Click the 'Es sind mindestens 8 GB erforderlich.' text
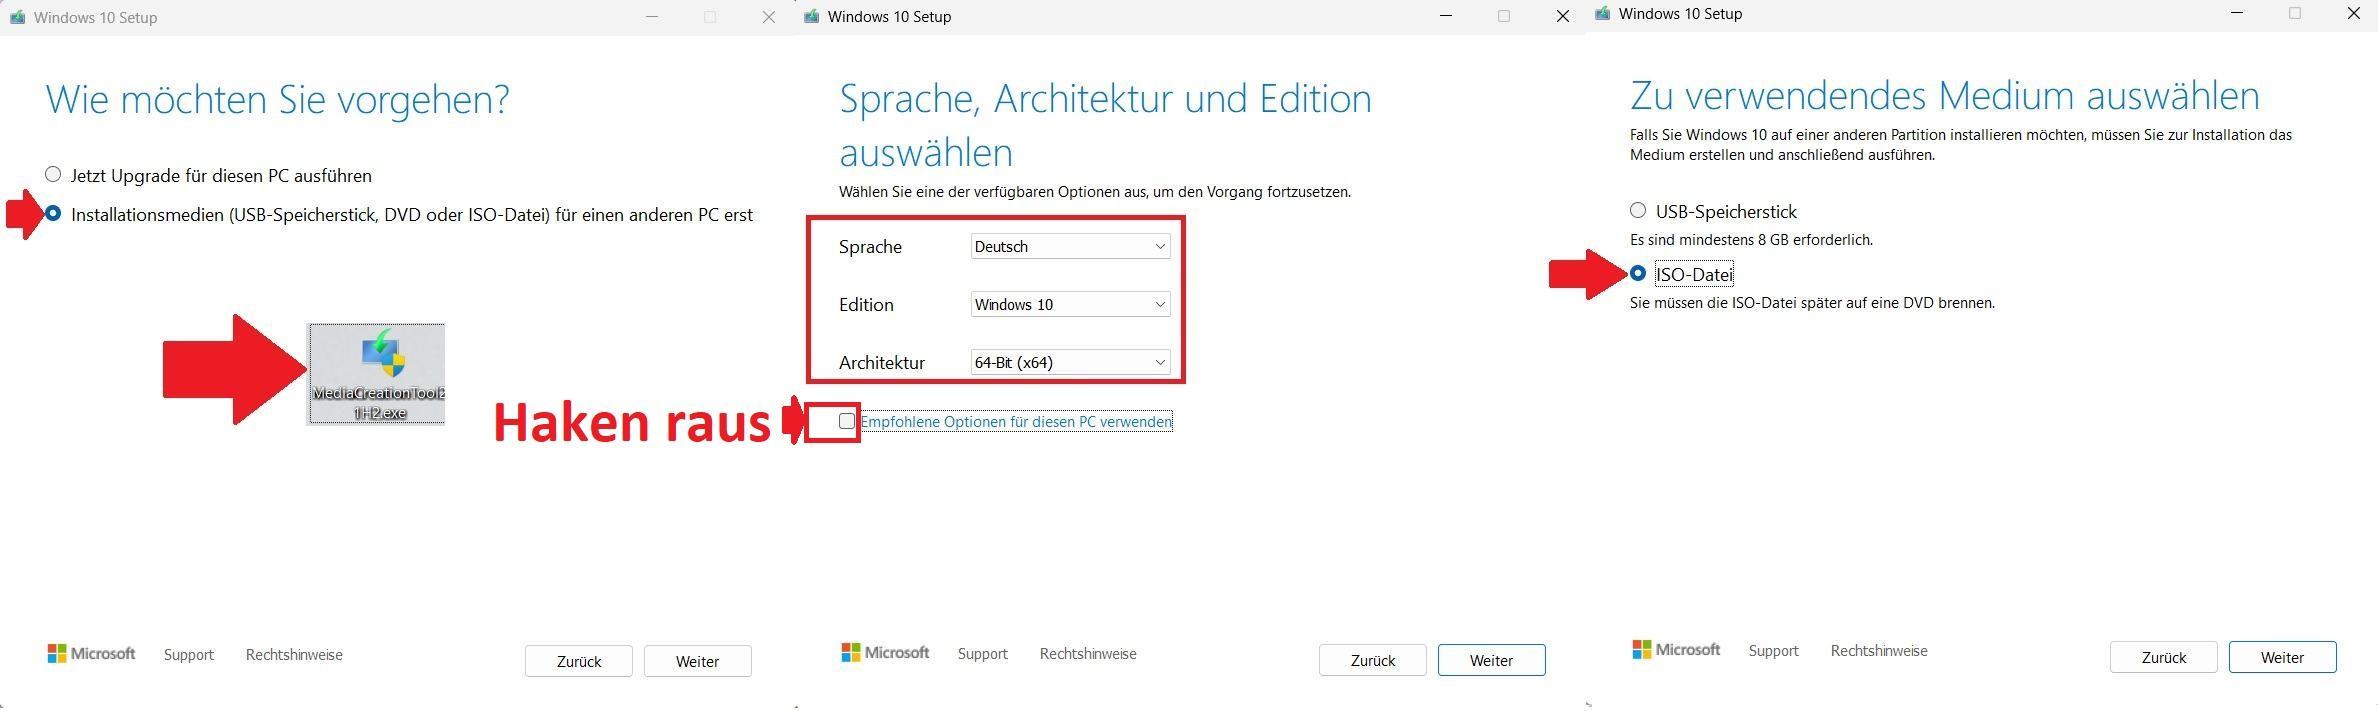2378x711 pixels. [x=1752, y=240]
